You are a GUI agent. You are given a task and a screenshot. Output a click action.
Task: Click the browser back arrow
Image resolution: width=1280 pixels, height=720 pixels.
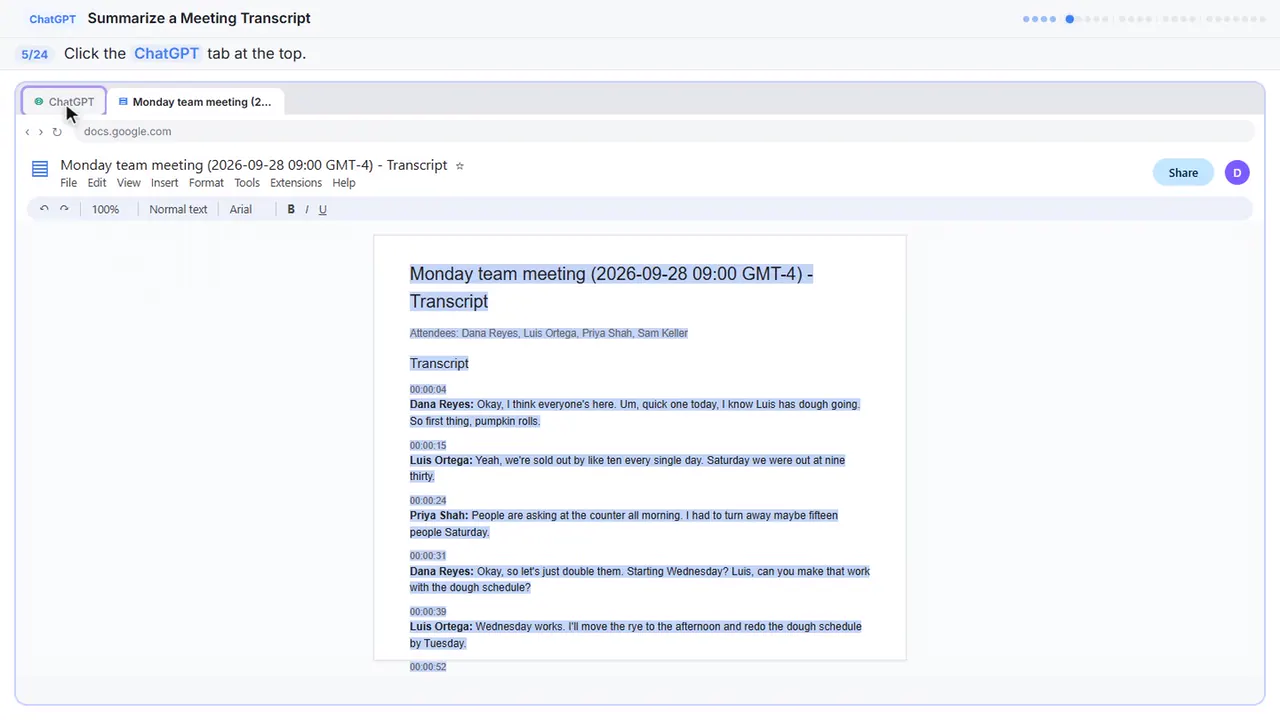[x=27, y=132]
